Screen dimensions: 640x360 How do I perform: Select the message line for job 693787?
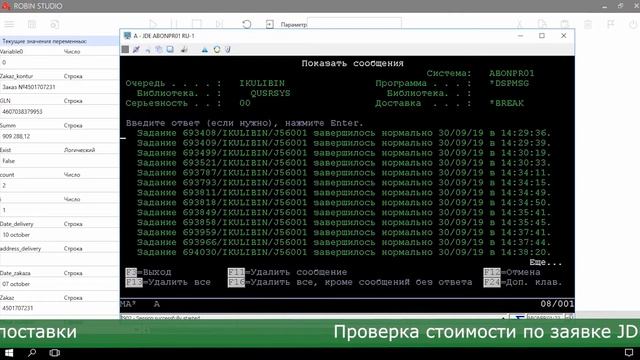click(344, 173)
